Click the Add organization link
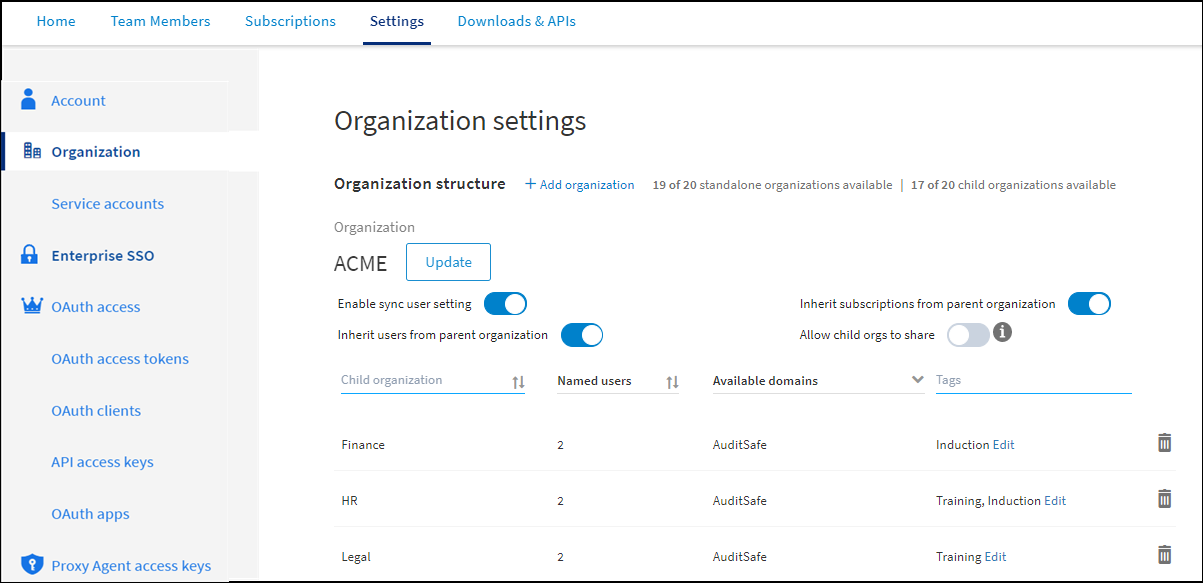 coord(580,185)
